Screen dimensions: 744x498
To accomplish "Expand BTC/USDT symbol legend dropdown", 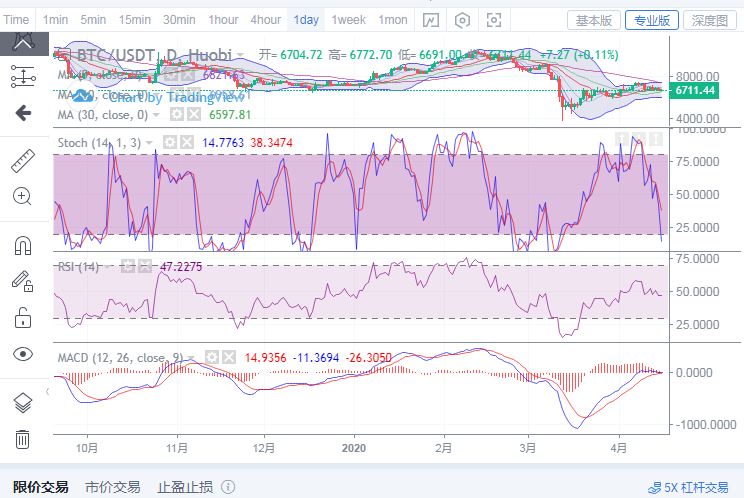I will coord(241,55).
